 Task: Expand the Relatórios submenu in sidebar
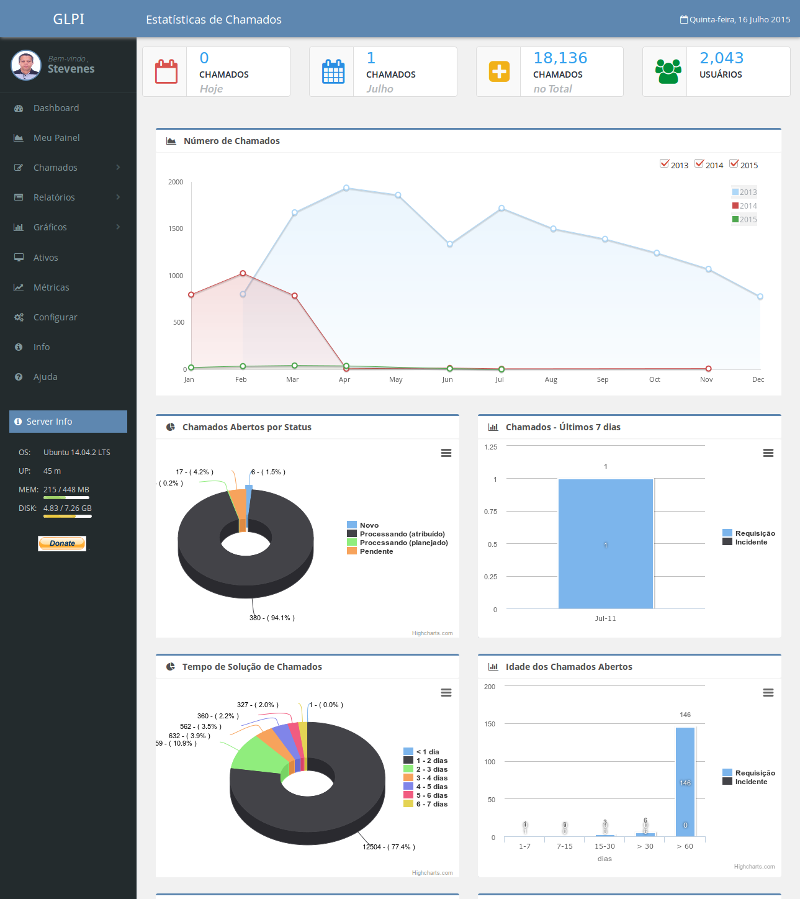(x=118, y=197)
